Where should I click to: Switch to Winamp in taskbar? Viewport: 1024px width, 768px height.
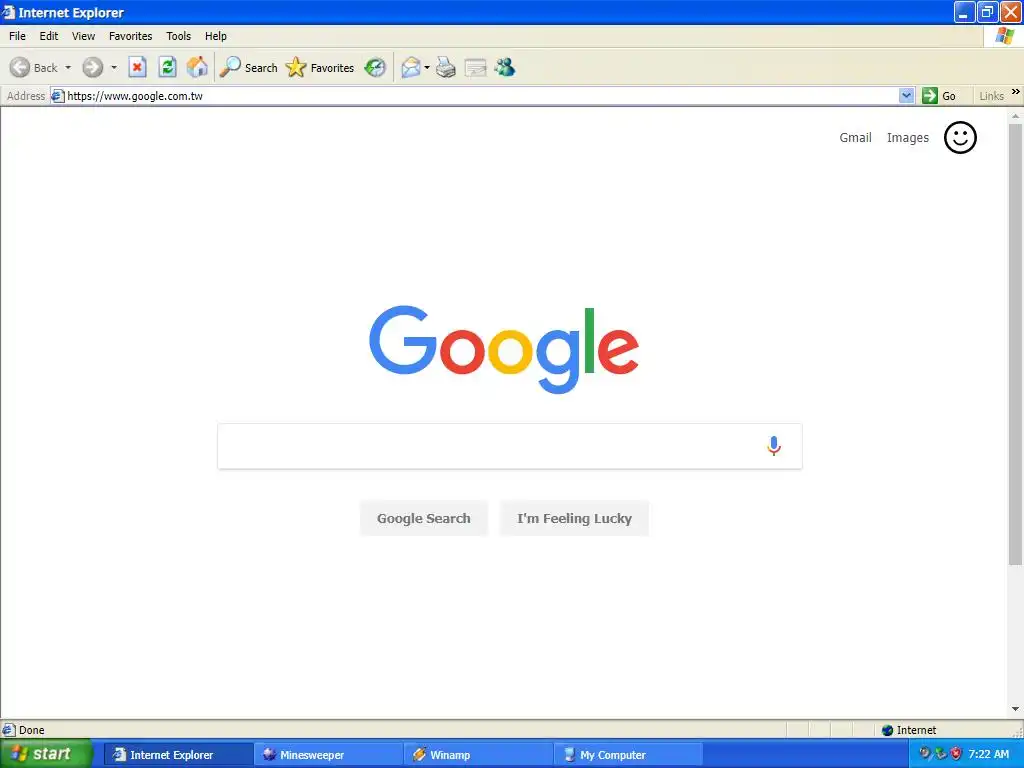pyautogui.click(x=479, y=755)
